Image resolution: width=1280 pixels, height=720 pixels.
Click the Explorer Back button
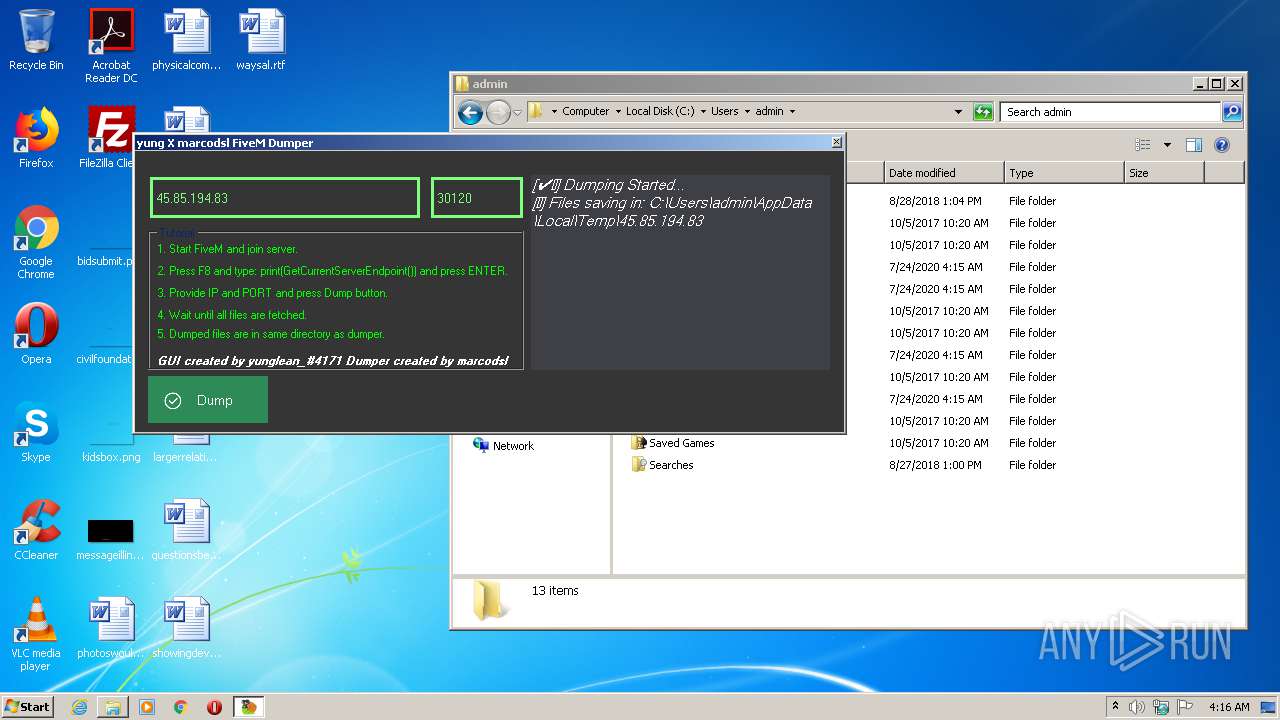pos(470,112)
